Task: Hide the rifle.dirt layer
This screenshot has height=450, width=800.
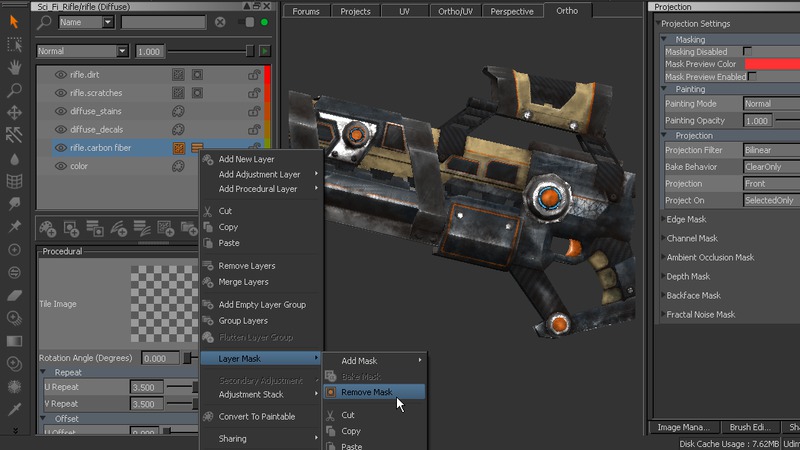Action: (60, 75)
